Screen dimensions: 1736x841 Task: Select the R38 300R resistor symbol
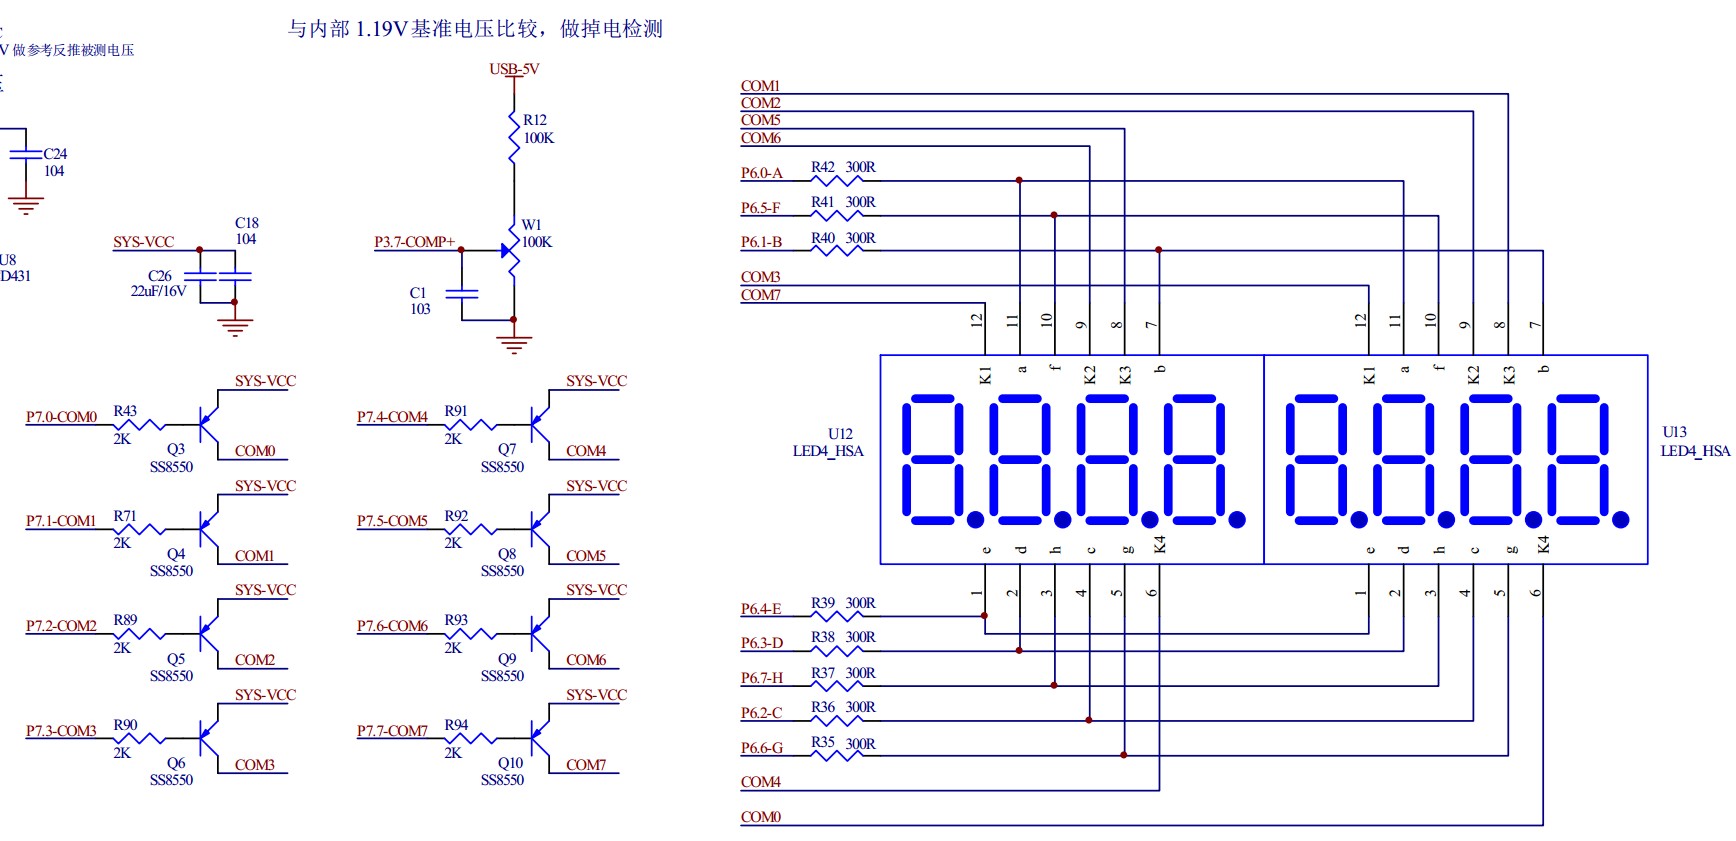click(836, 651)
